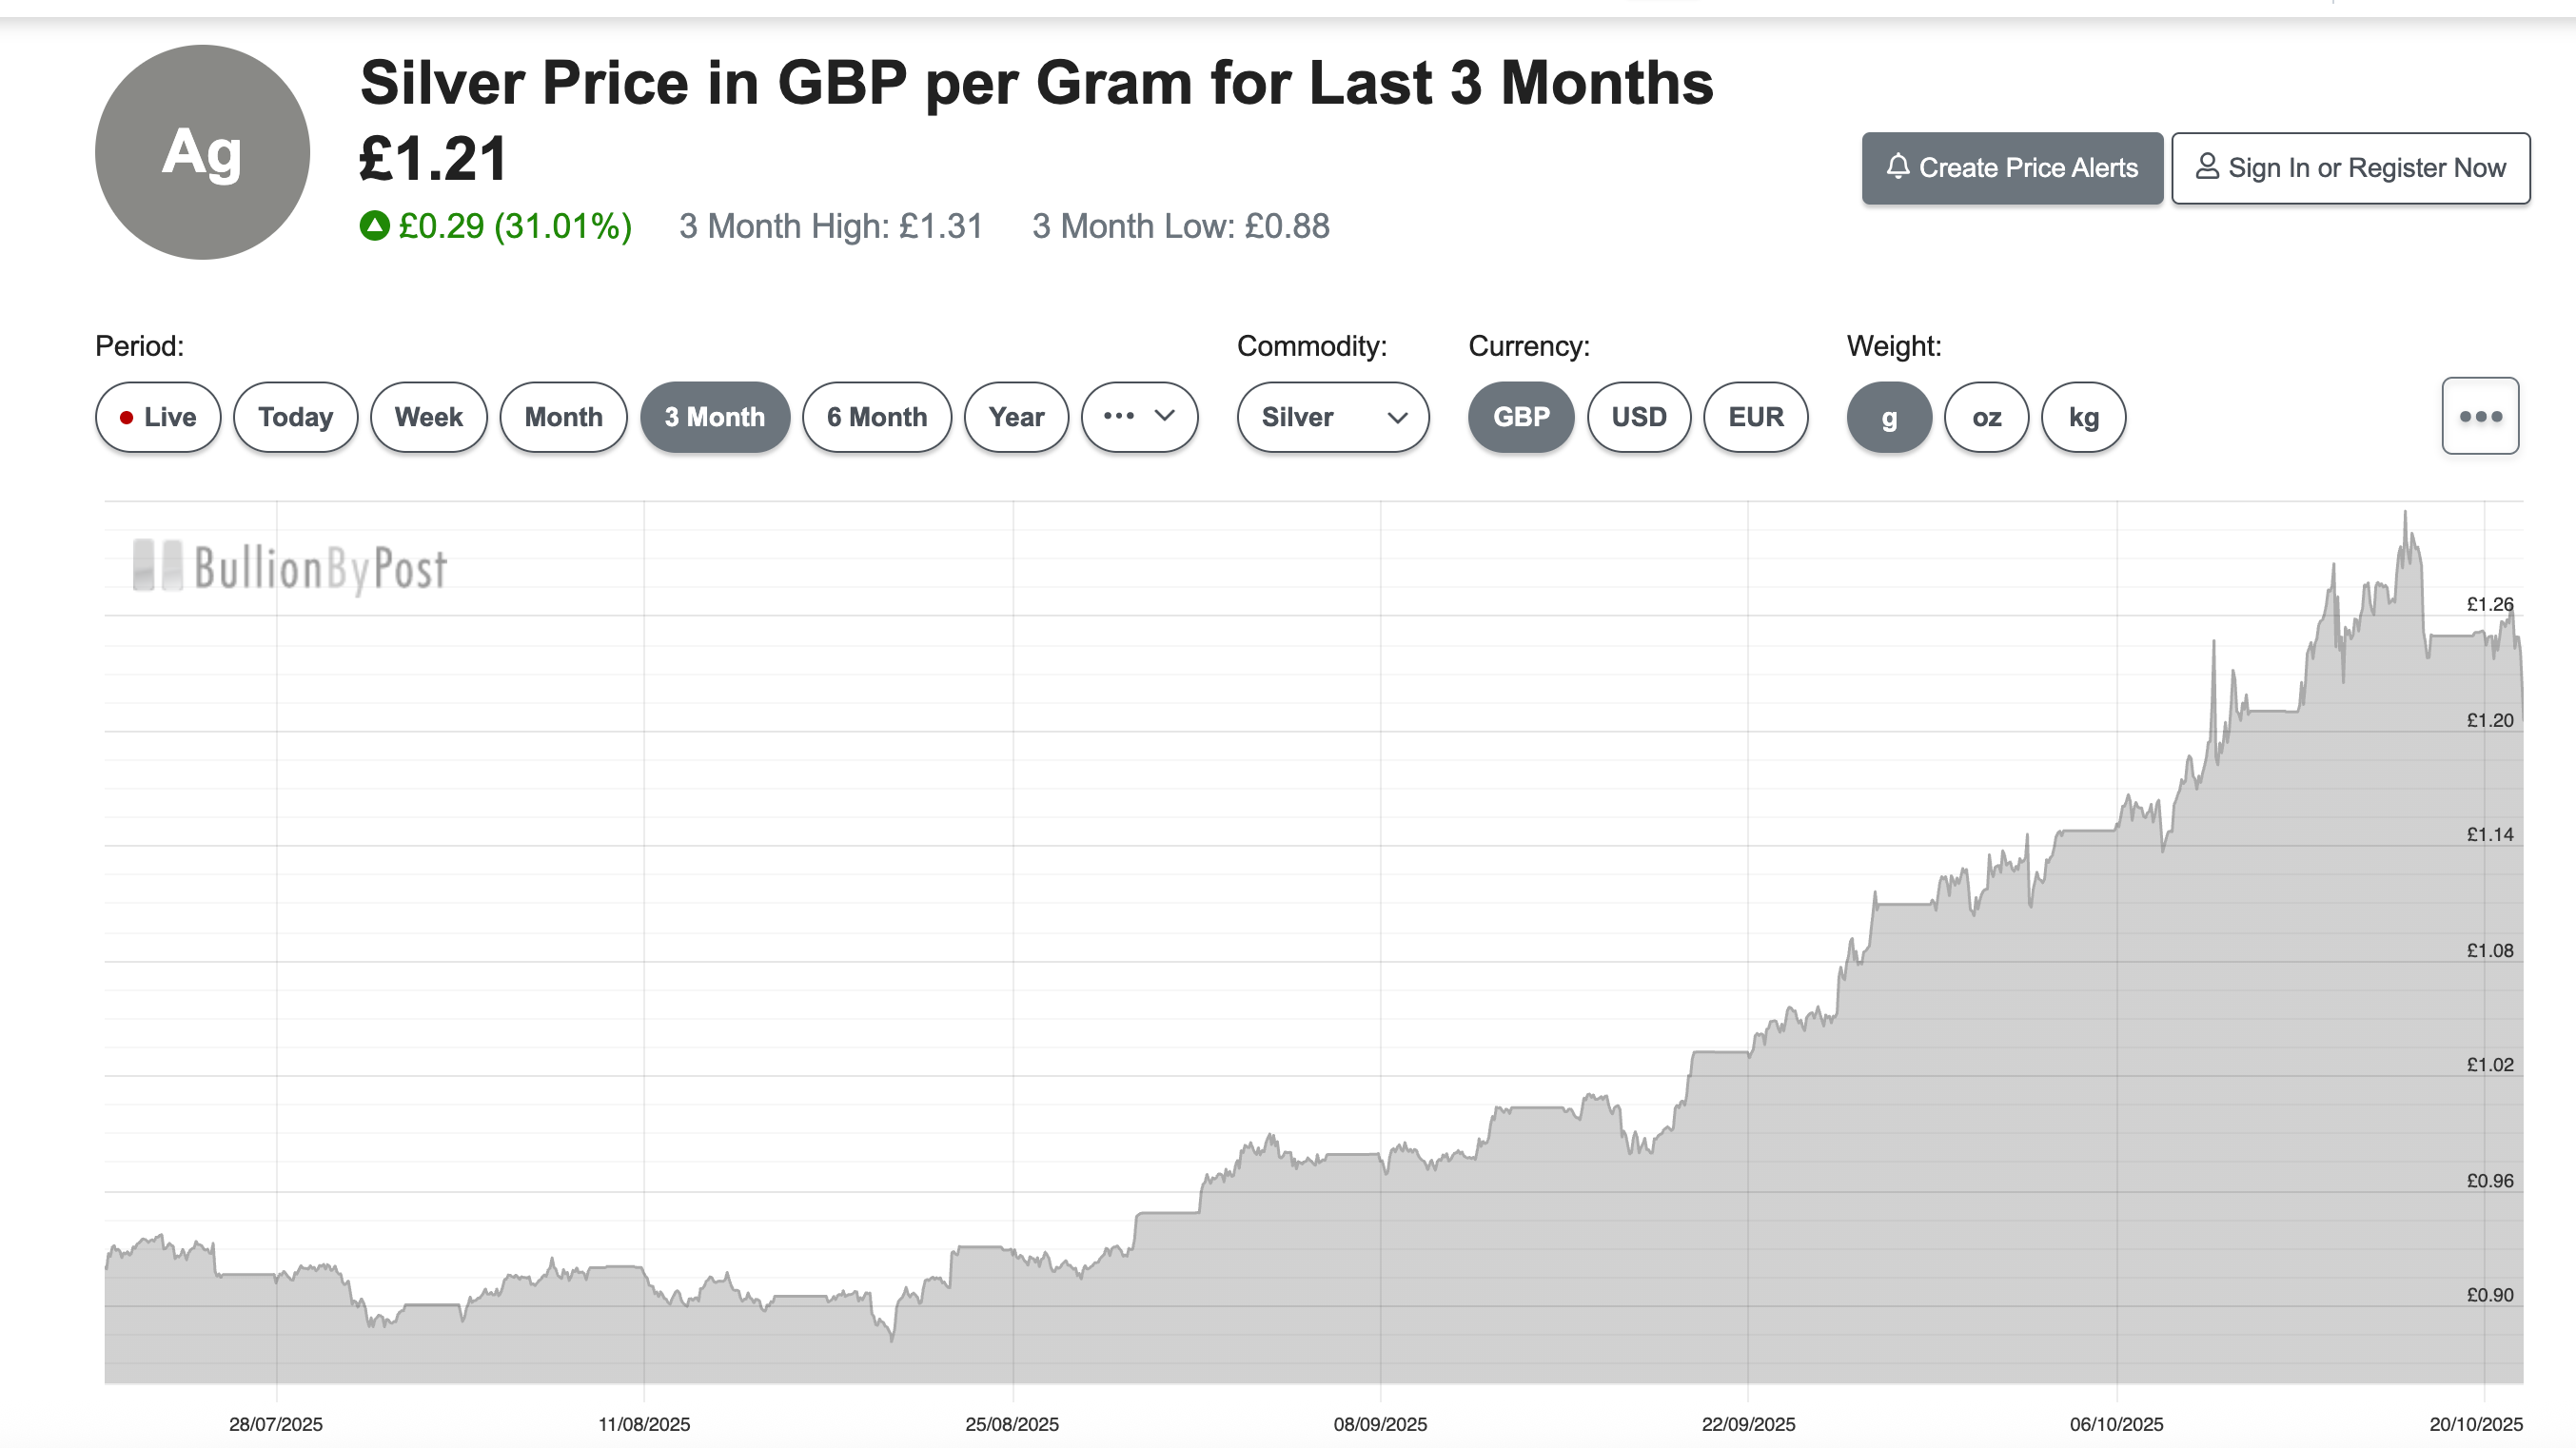
Task: Select USD as the currency
Action: [x=1638, y=417]
